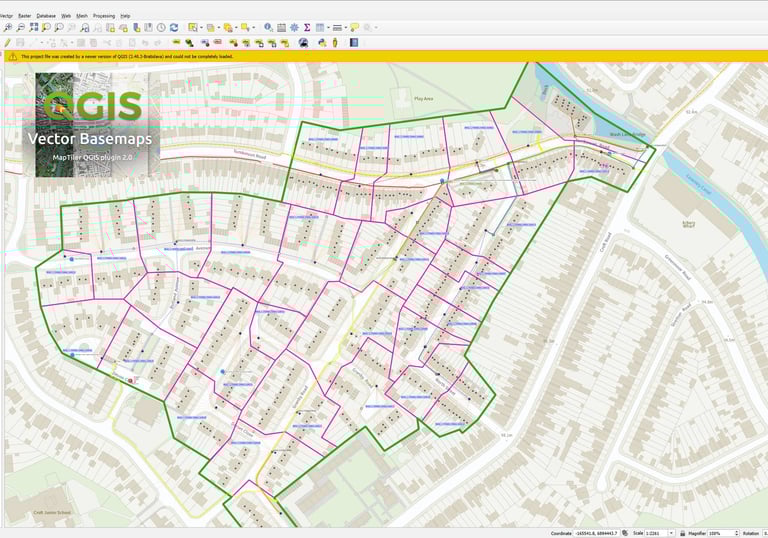Click the Vector Basemaps MapTiler banner
Image resolution: width=768 pixels, height=538 pixels.
pos(91,125)
